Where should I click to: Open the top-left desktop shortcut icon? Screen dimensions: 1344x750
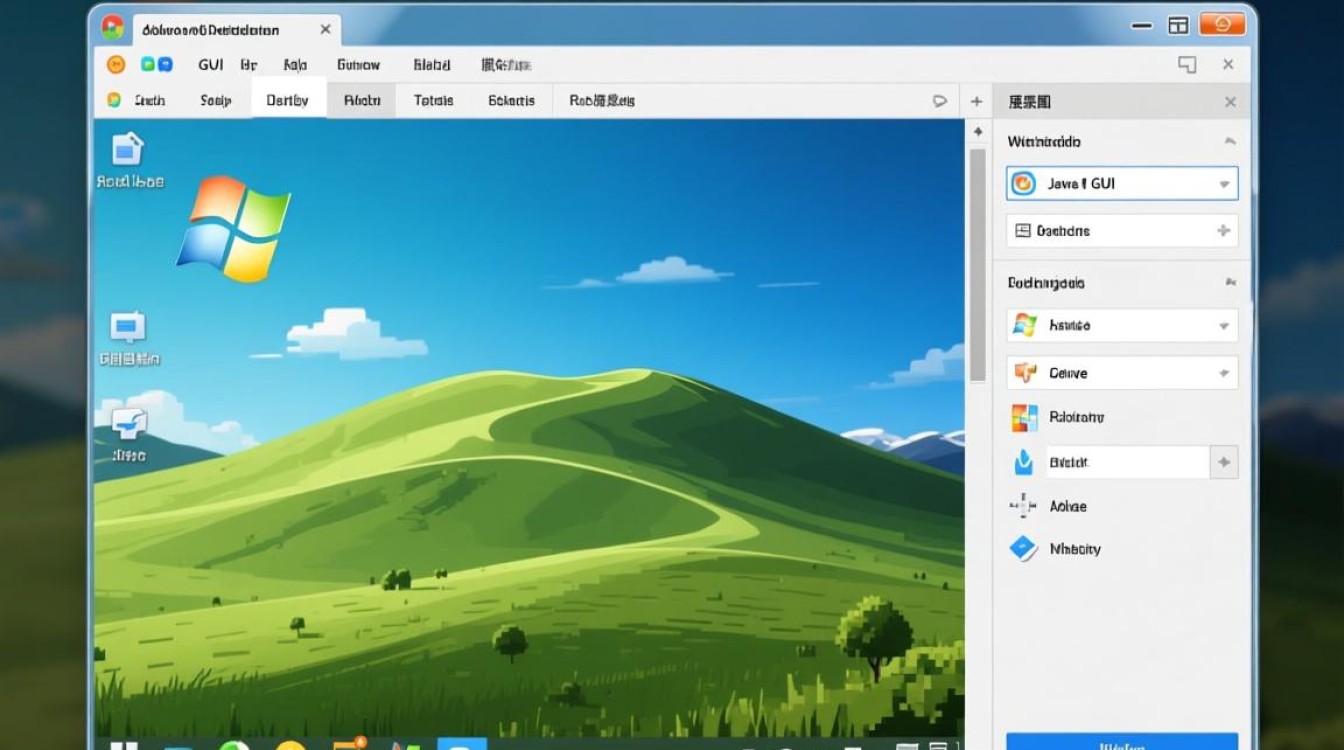[128, 150]
